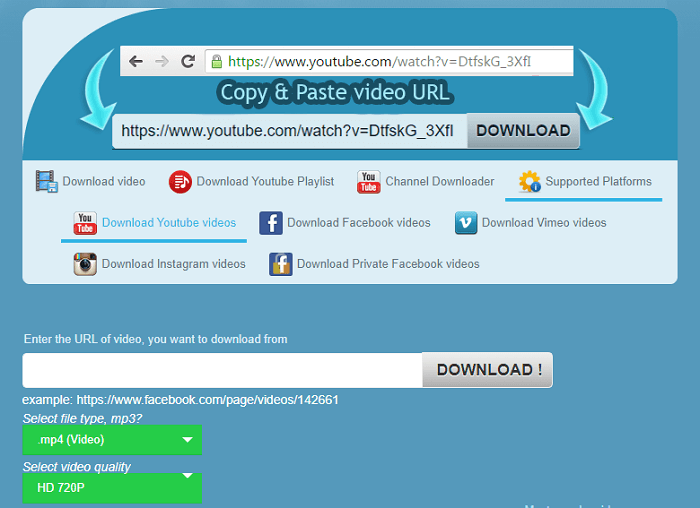The width and height of the screenshot is (700, 508).
Task: Open the Supported Platforms tab
Action: tap(598, 182)
